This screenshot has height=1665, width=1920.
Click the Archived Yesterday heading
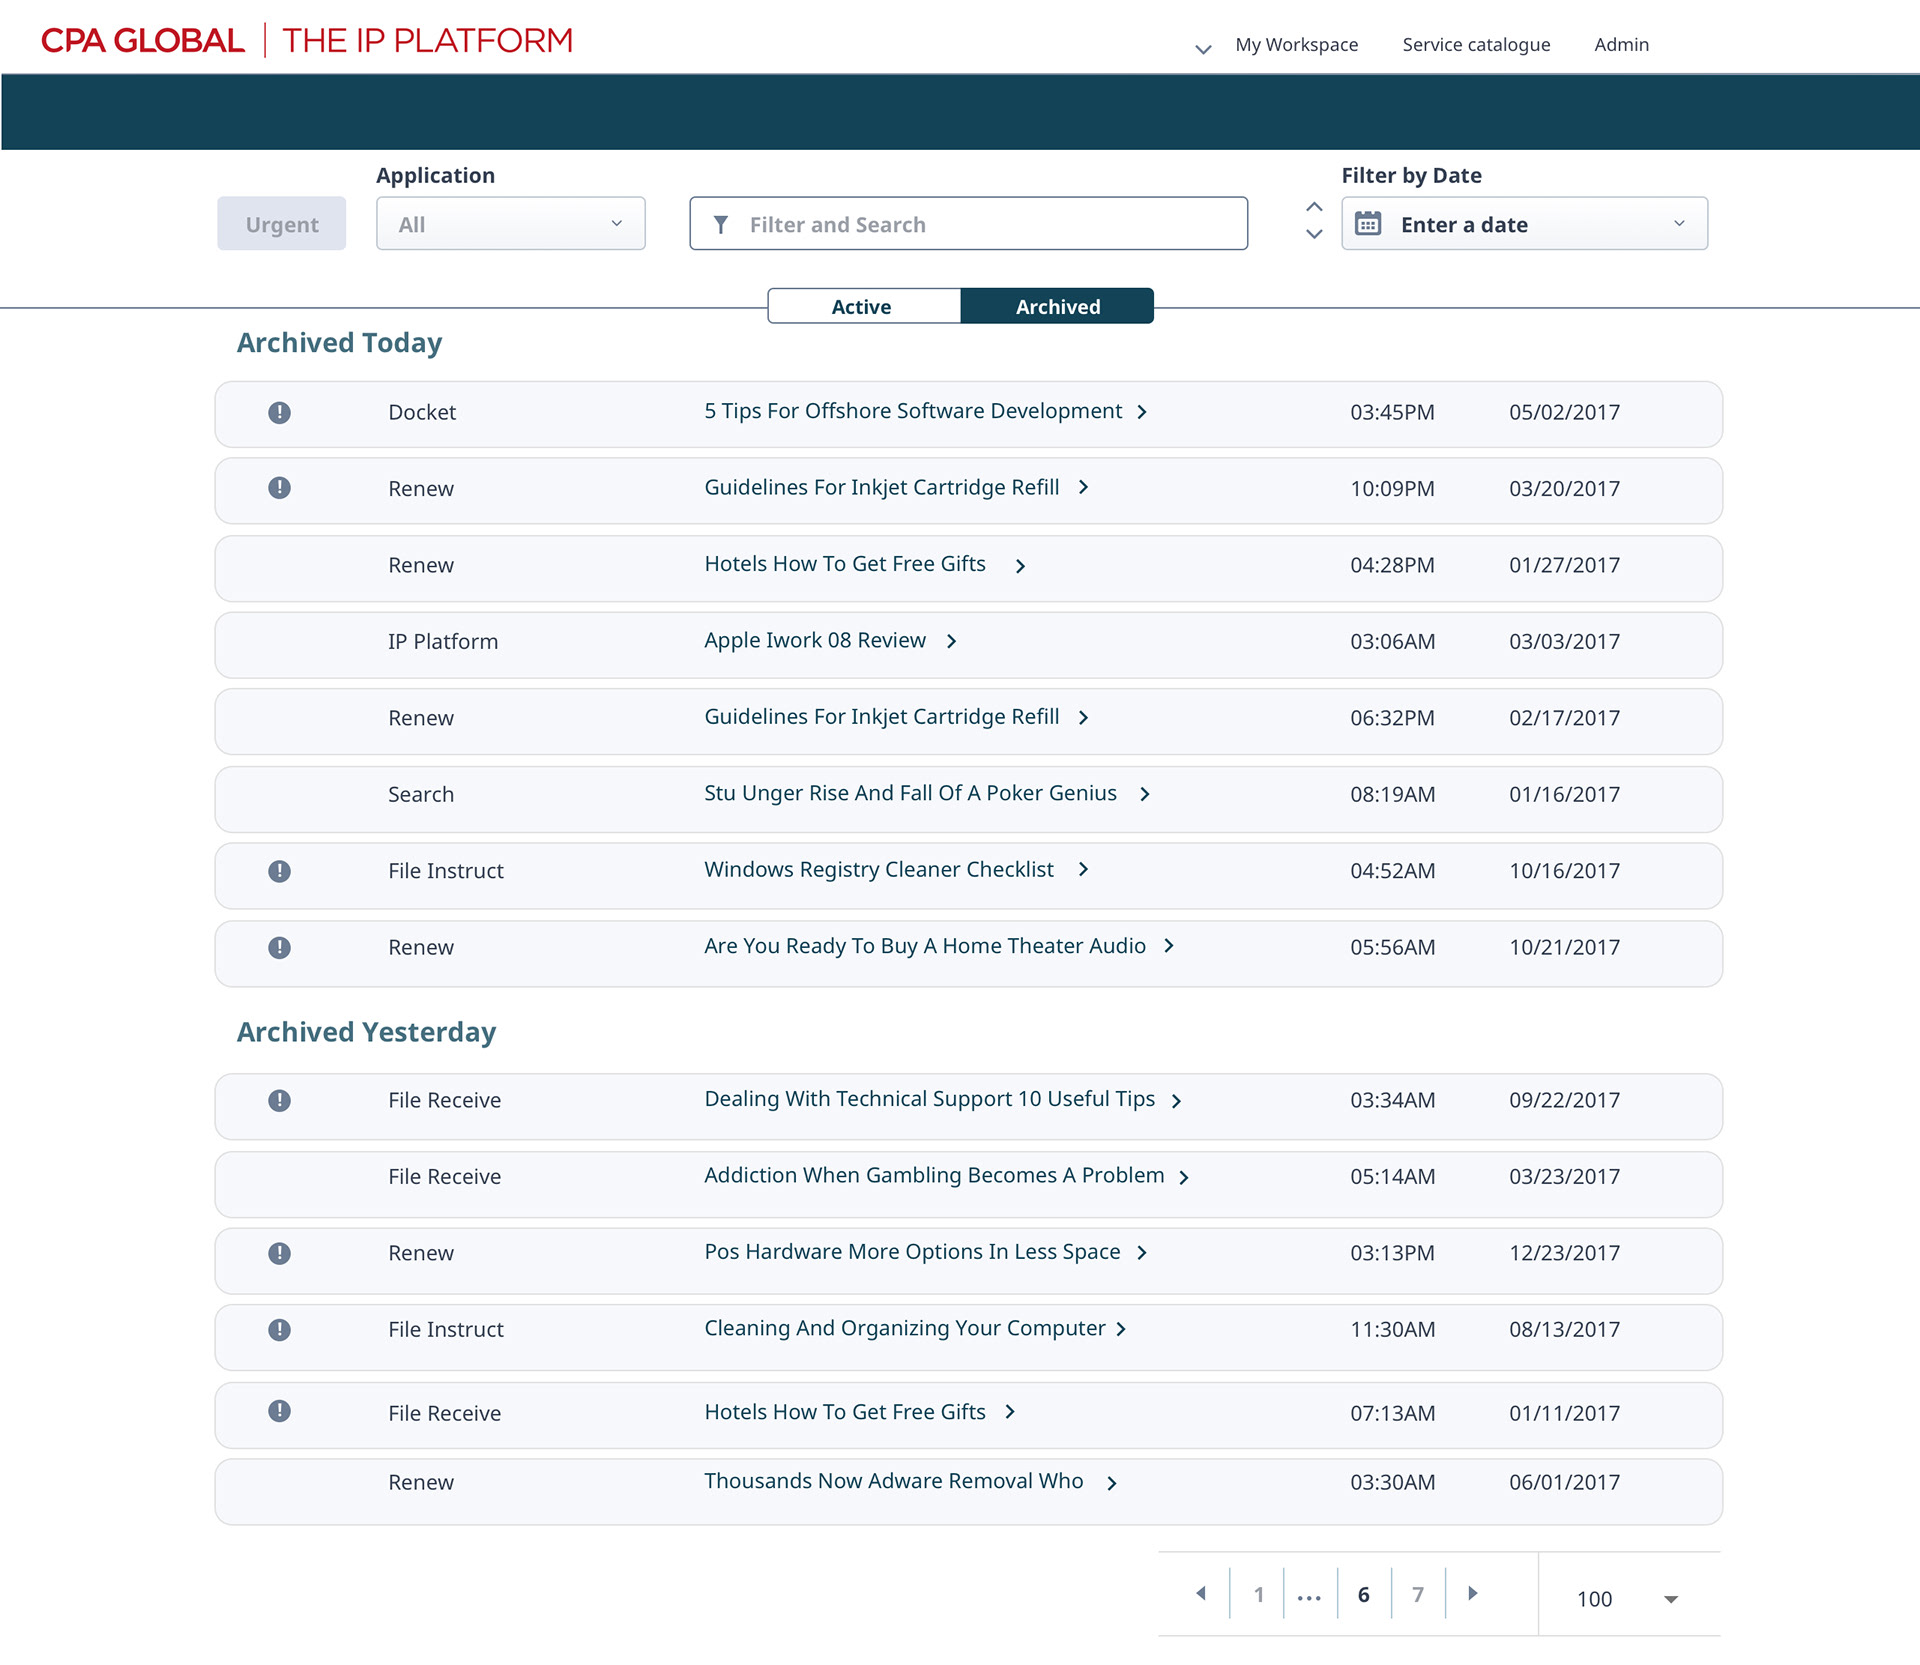(x=366, y=1032)
